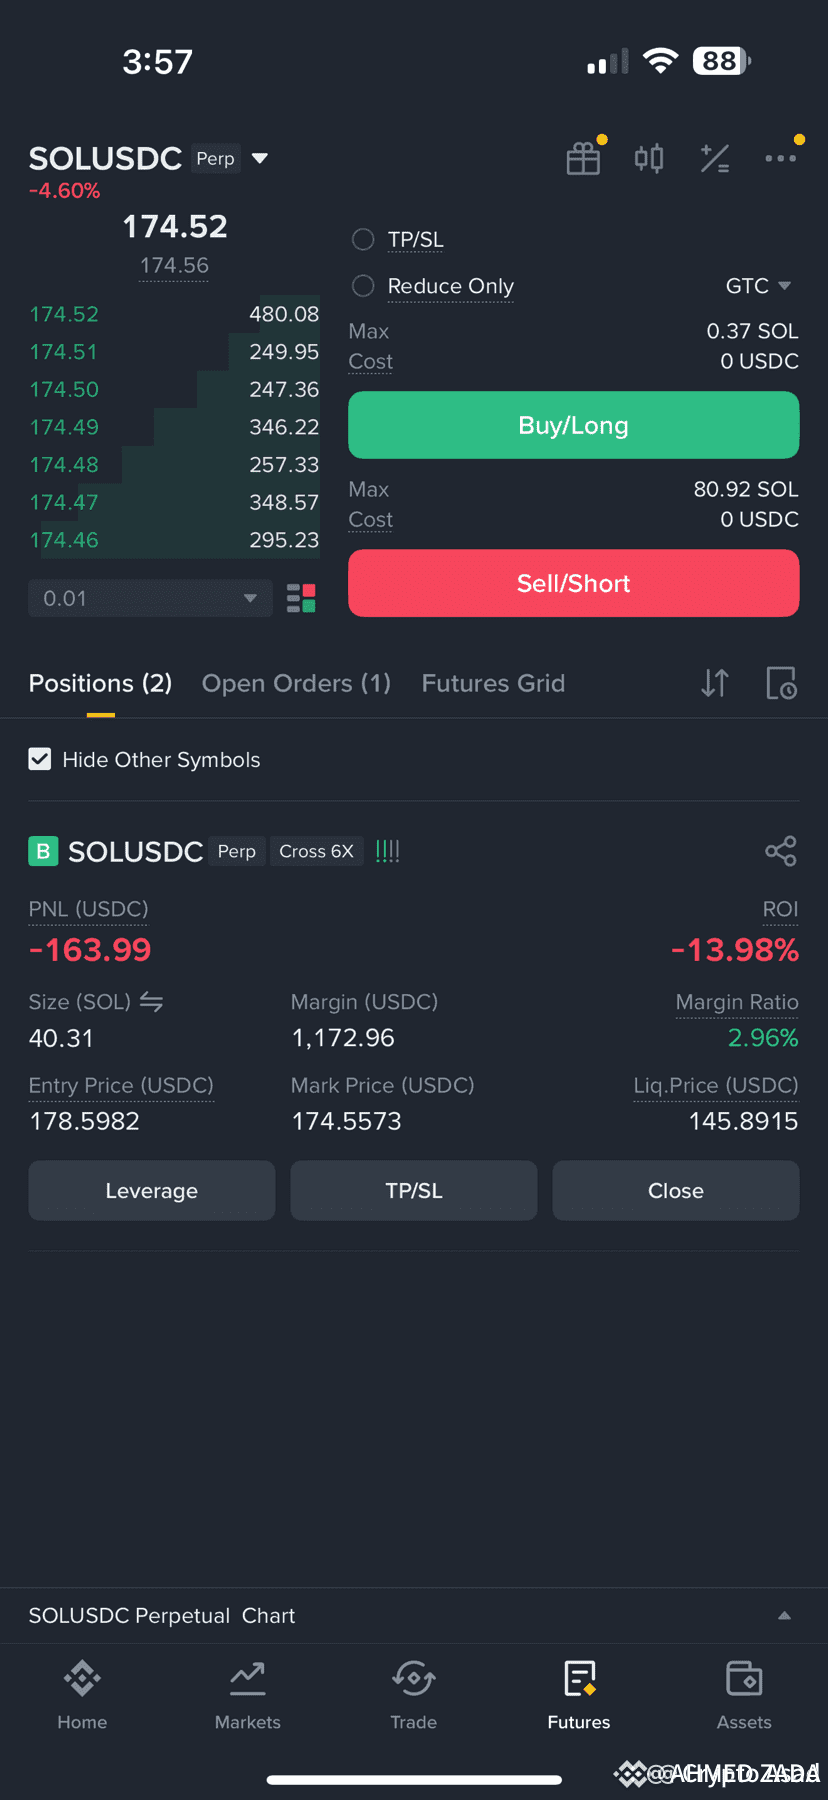
Task: Open the GTC time-in-force dropdown
Action: click(x=758, y=286)
